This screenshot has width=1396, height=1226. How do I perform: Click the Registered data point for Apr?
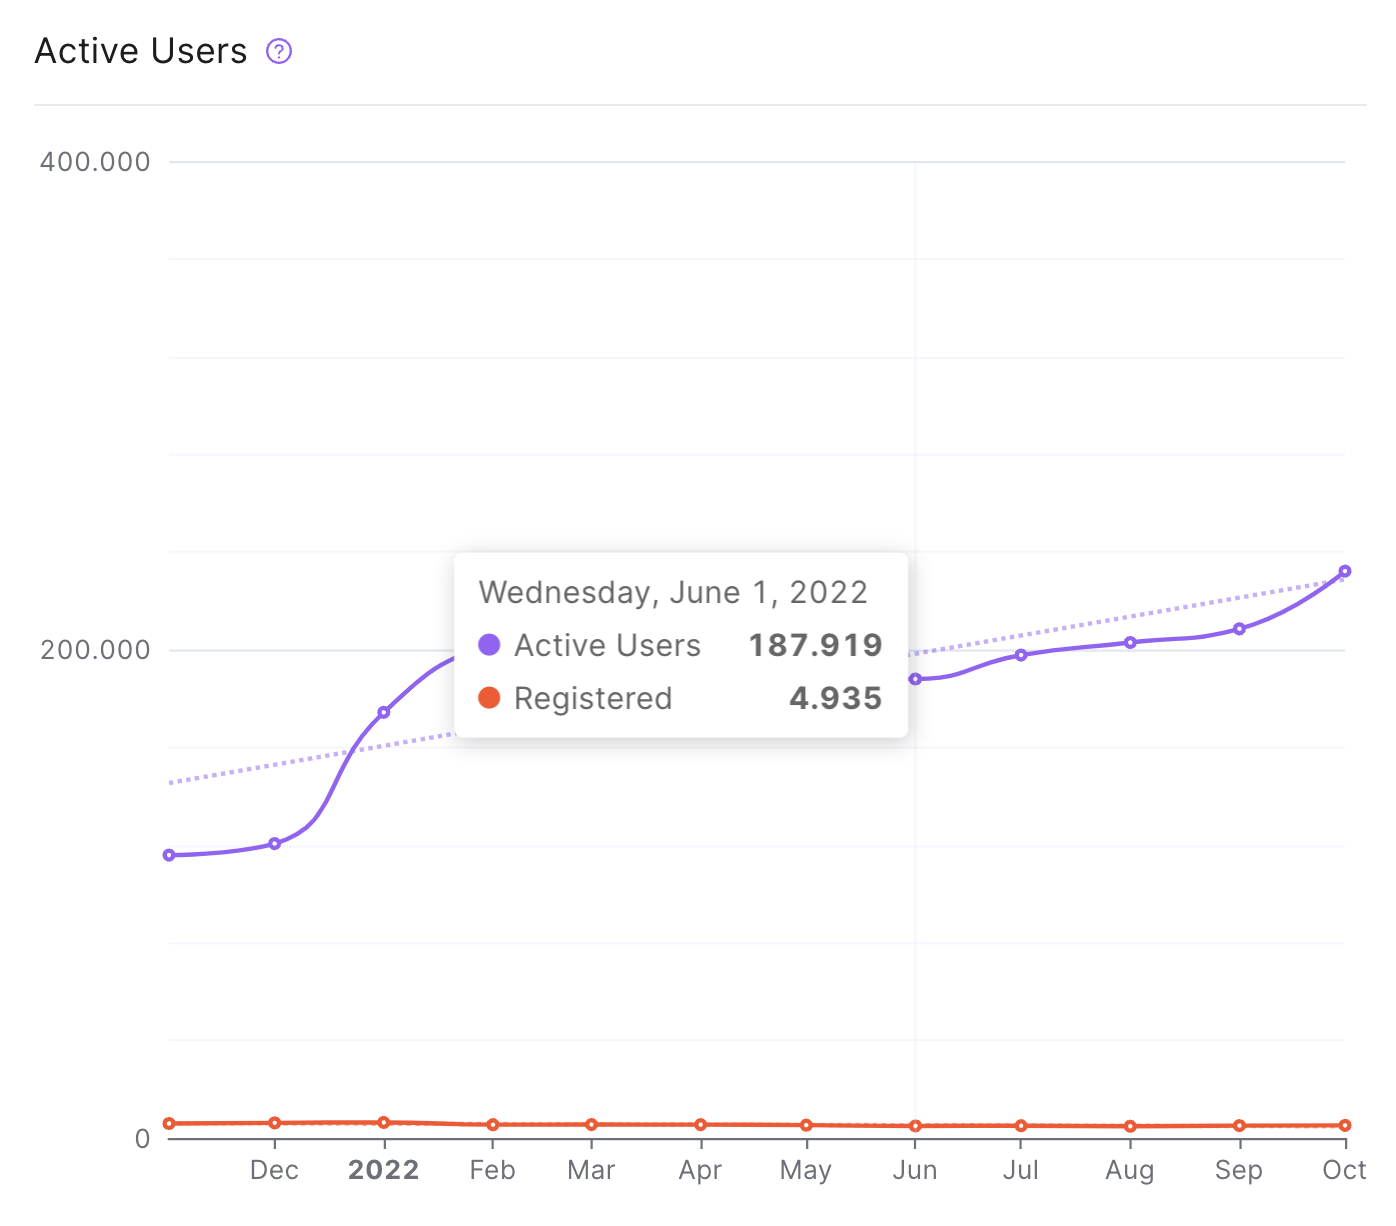click(701, 1125)
